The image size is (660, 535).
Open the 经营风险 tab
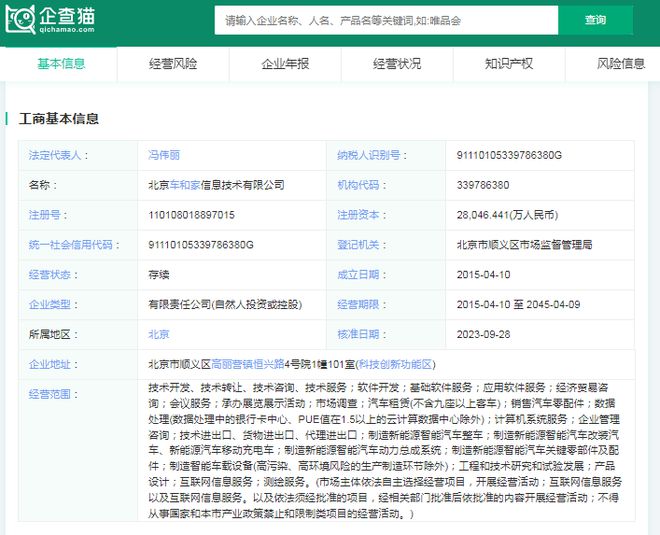(173, 64)
